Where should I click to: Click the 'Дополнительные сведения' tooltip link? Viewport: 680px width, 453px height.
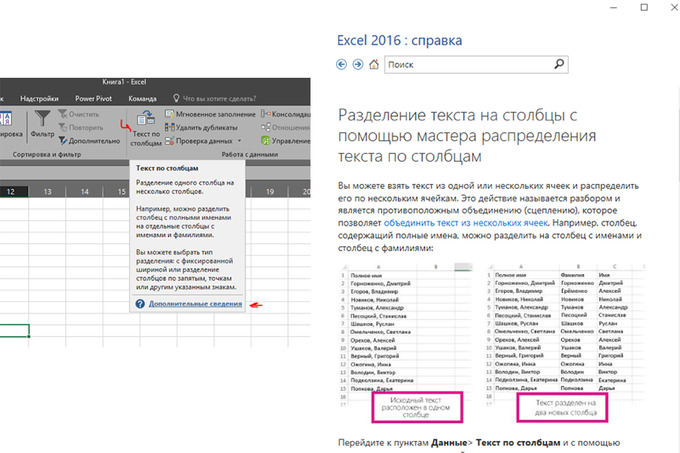pyautogui.click(x=195, y=303)
